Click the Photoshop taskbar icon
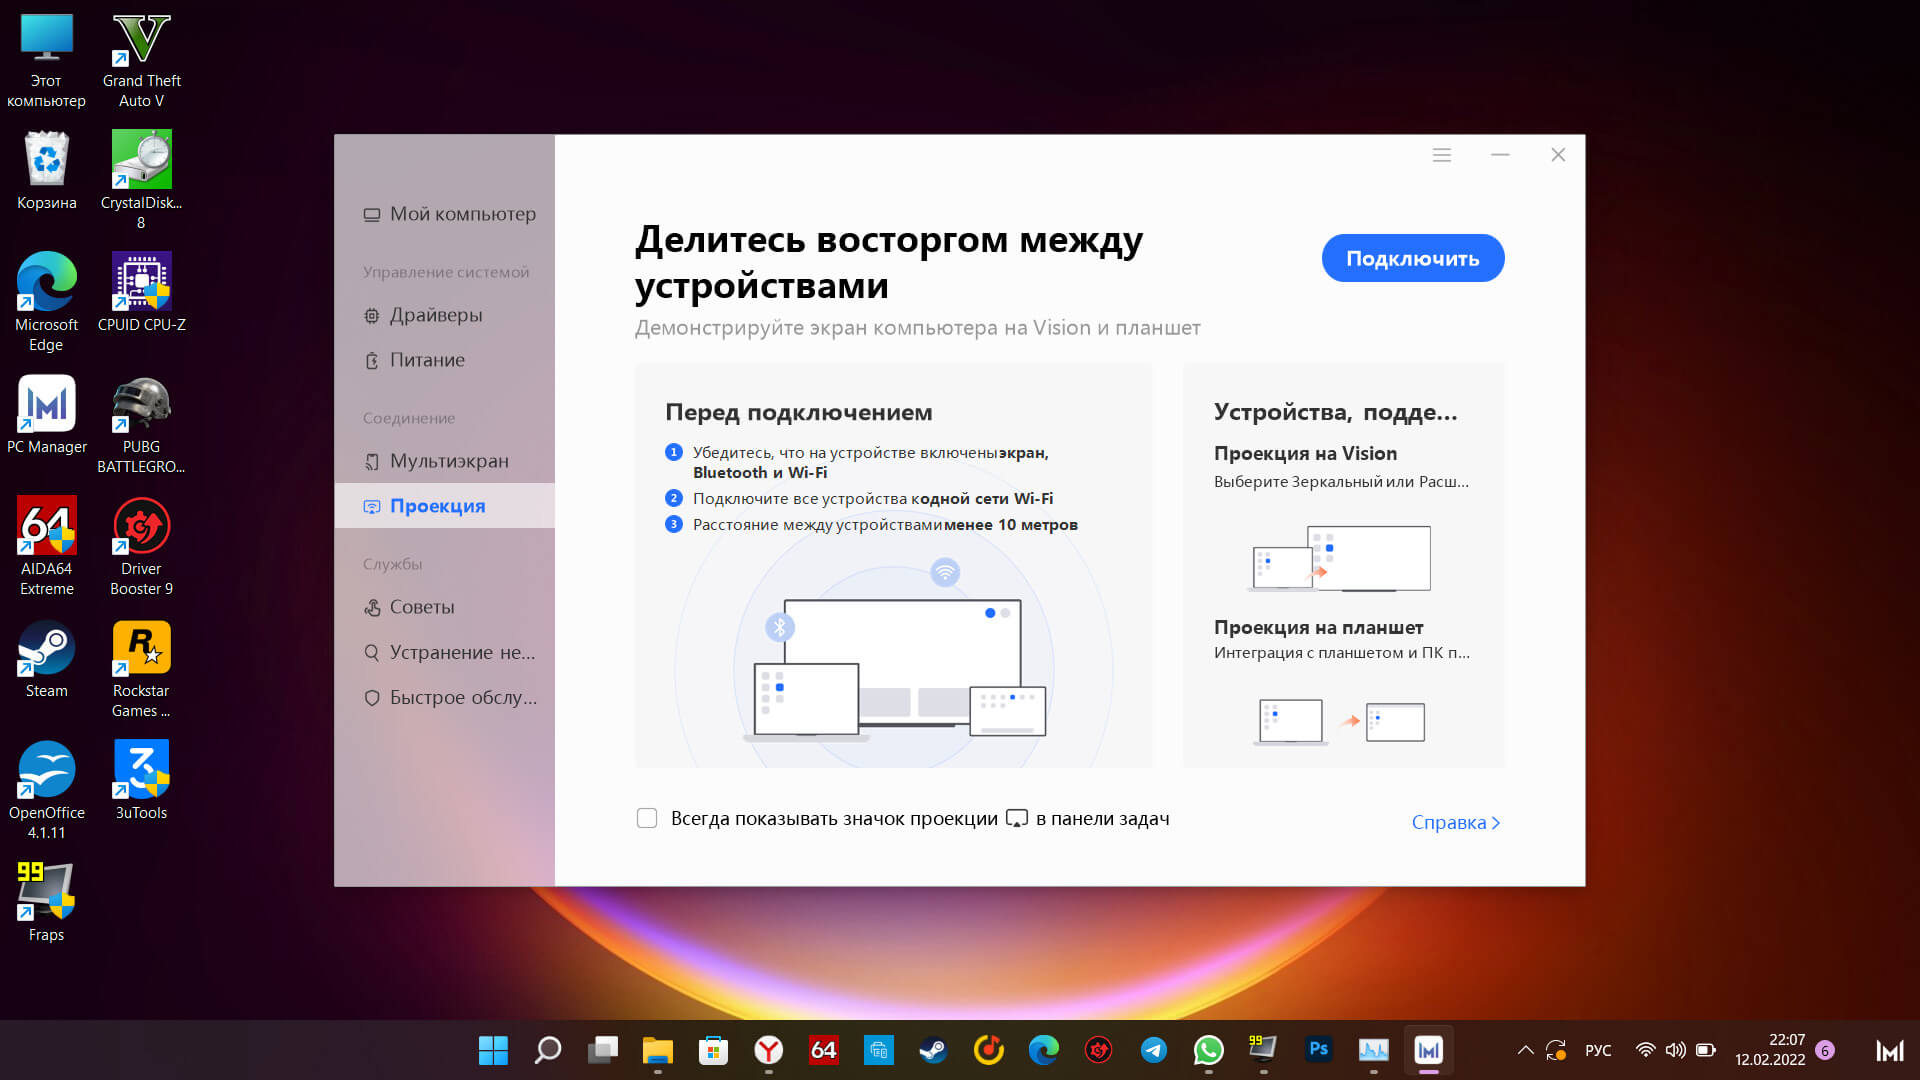The height and width of the screenshot is (1080, 1920). [x=1318, y=1050]
